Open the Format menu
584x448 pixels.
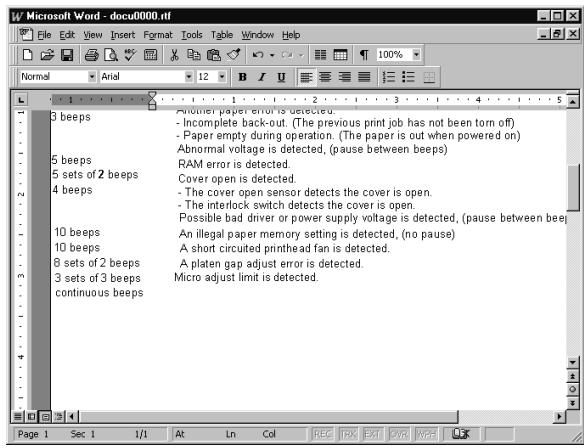(x=158, y=35)
